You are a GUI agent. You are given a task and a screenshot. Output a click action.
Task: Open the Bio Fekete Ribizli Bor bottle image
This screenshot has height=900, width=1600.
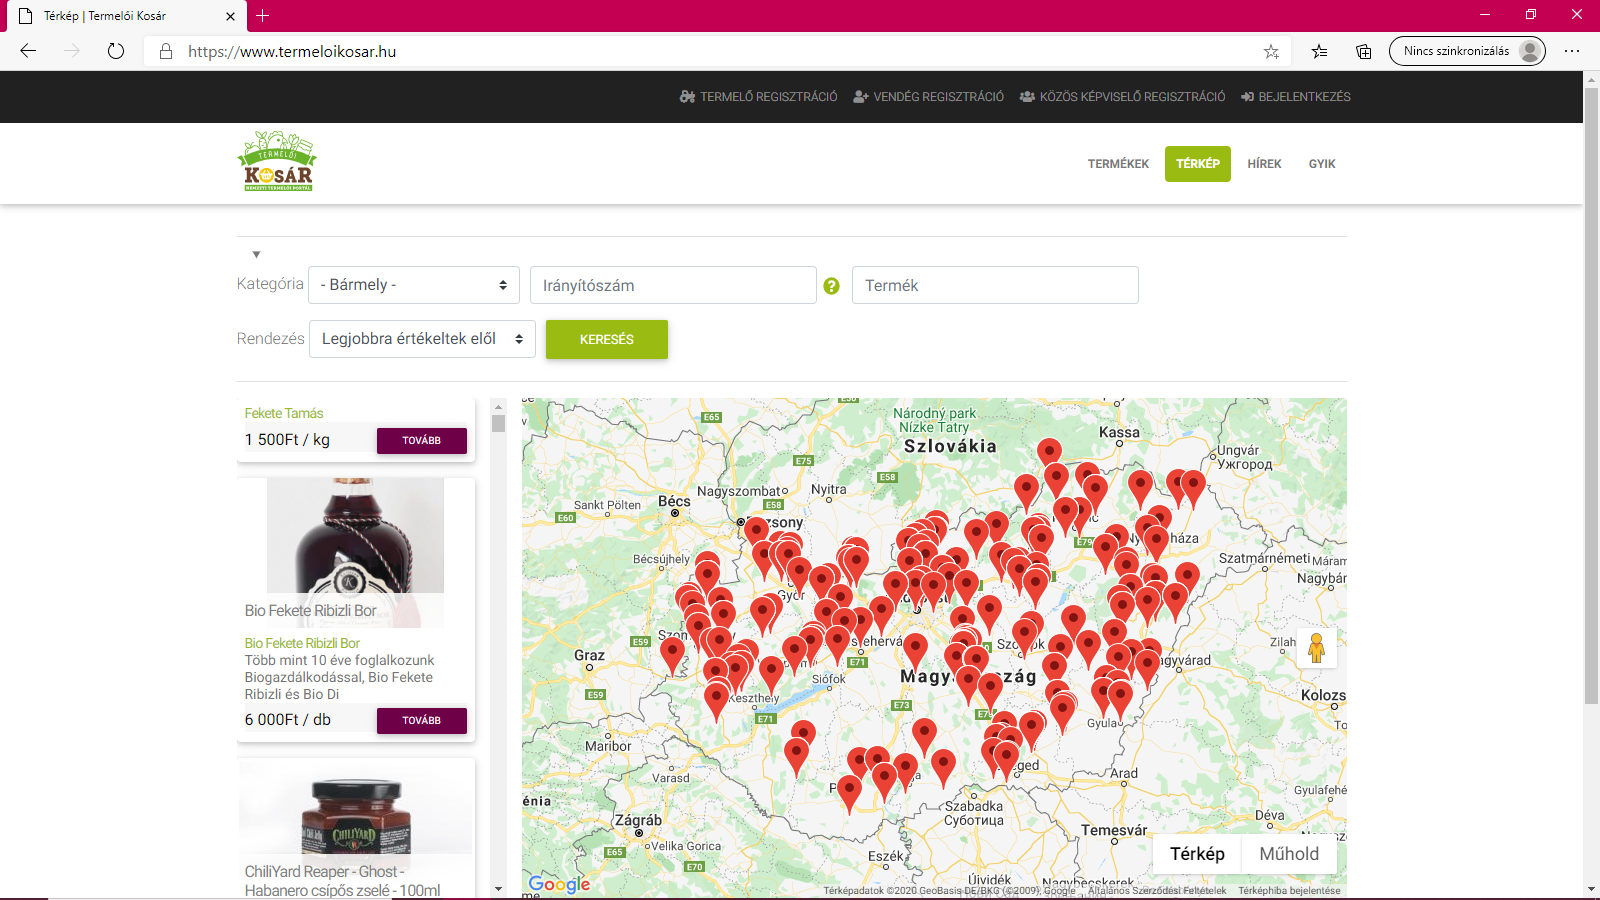[x=355, y=552]
